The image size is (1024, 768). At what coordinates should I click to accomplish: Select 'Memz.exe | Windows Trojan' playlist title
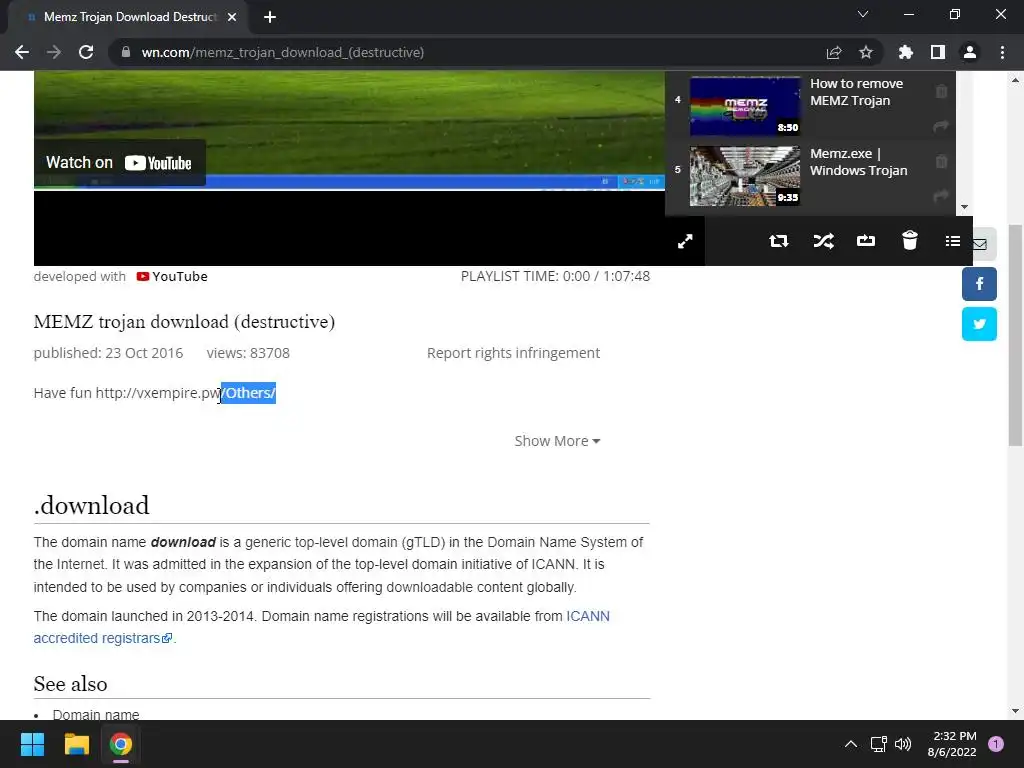click(x=859, y=162)
